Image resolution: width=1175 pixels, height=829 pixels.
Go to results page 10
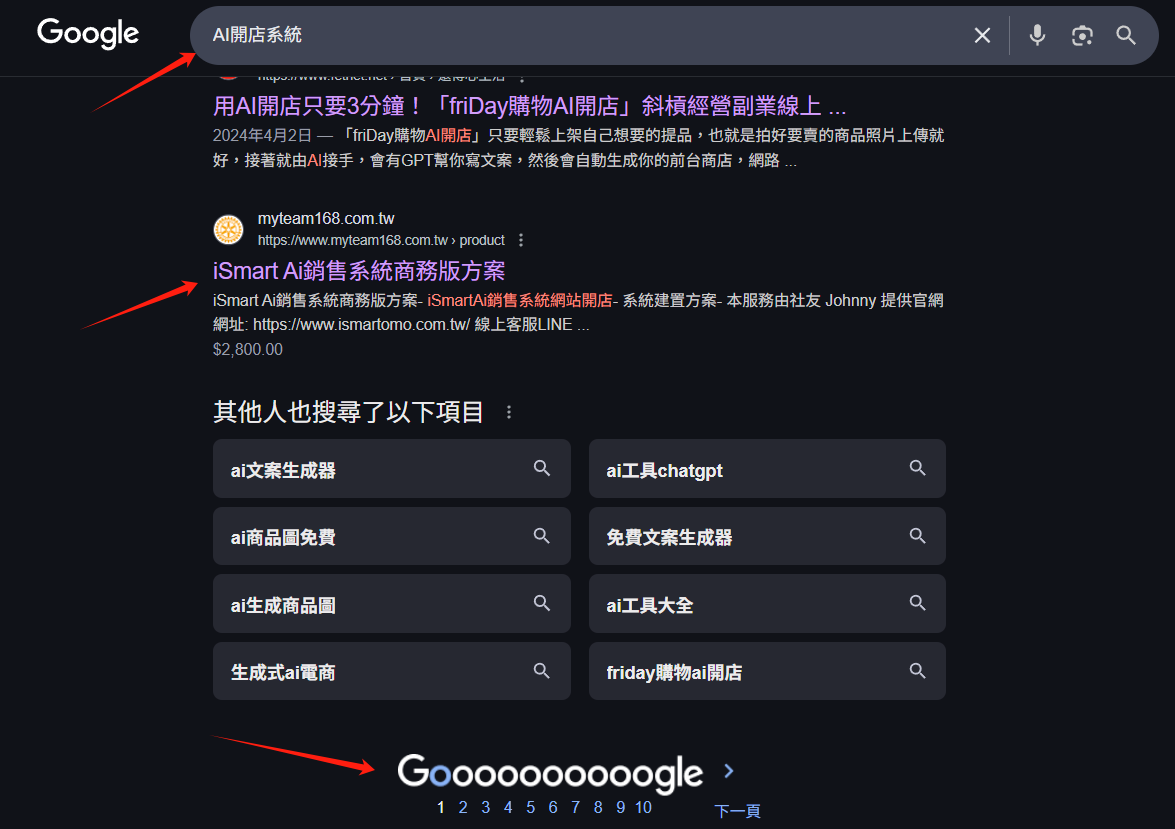click(x=644, y=808)
